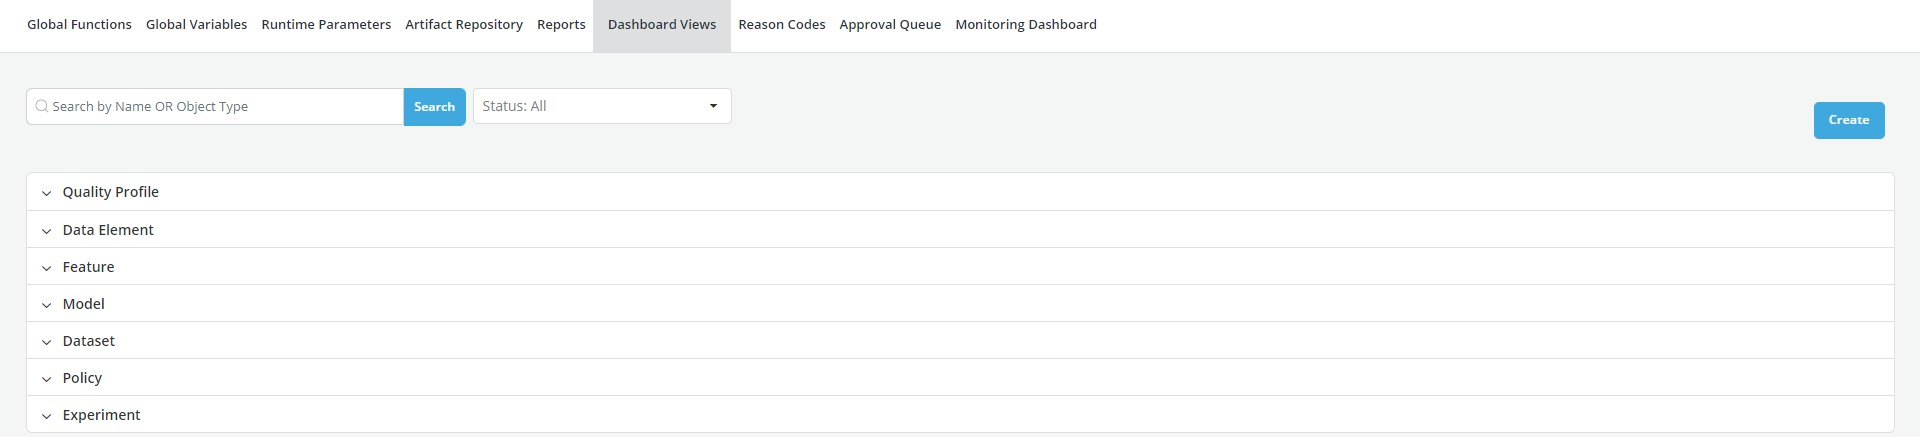Click the magnifier icon in search box
Viewport: 1920px width, 437px height.
[42, 106]
